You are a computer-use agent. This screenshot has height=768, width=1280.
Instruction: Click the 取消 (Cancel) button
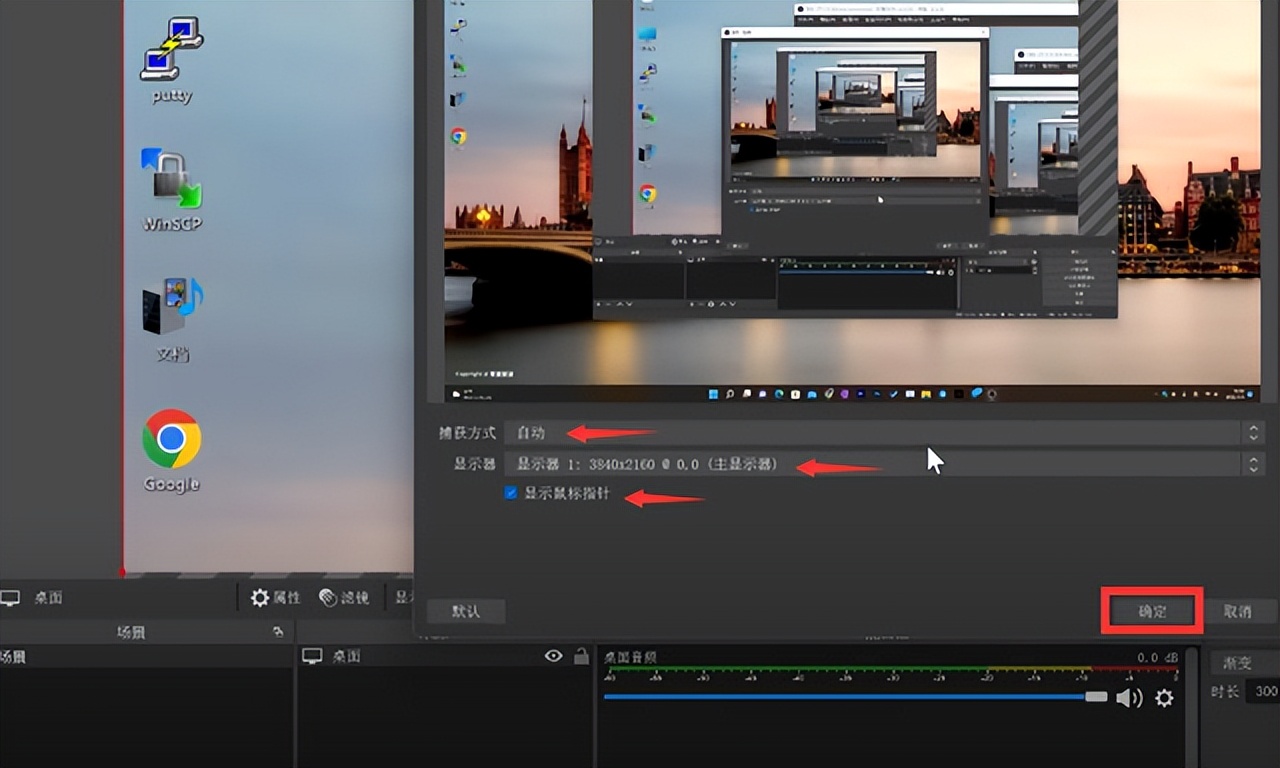[x=1238, y=611]
